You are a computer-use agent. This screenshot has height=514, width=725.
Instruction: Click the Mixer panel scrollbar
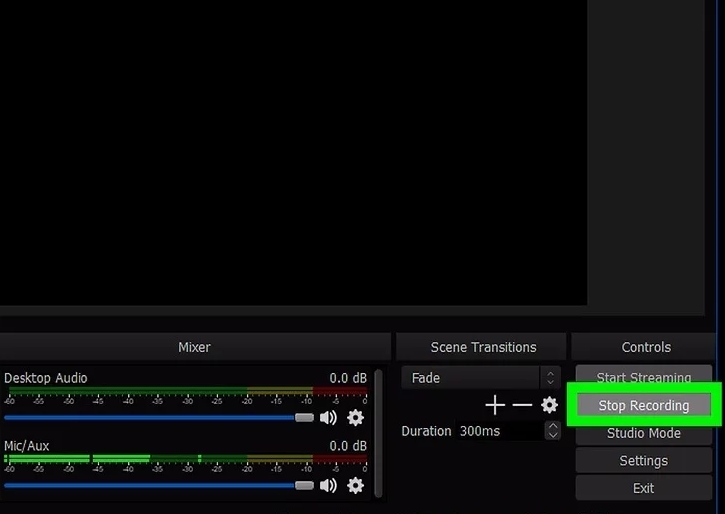378,433
